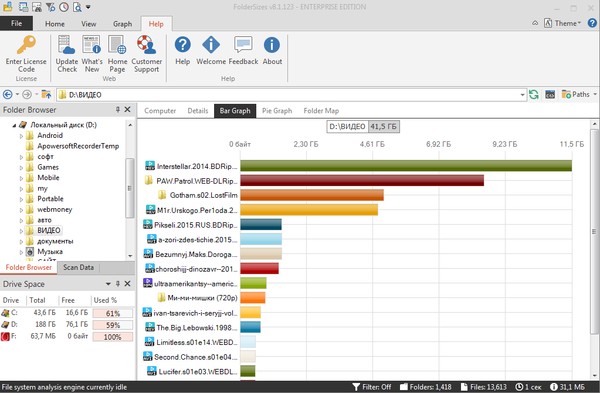Image resolution: width=600 pixels, height=393 pixels.
Task: Pin the Drive Space panel
Action: (118, 284)
